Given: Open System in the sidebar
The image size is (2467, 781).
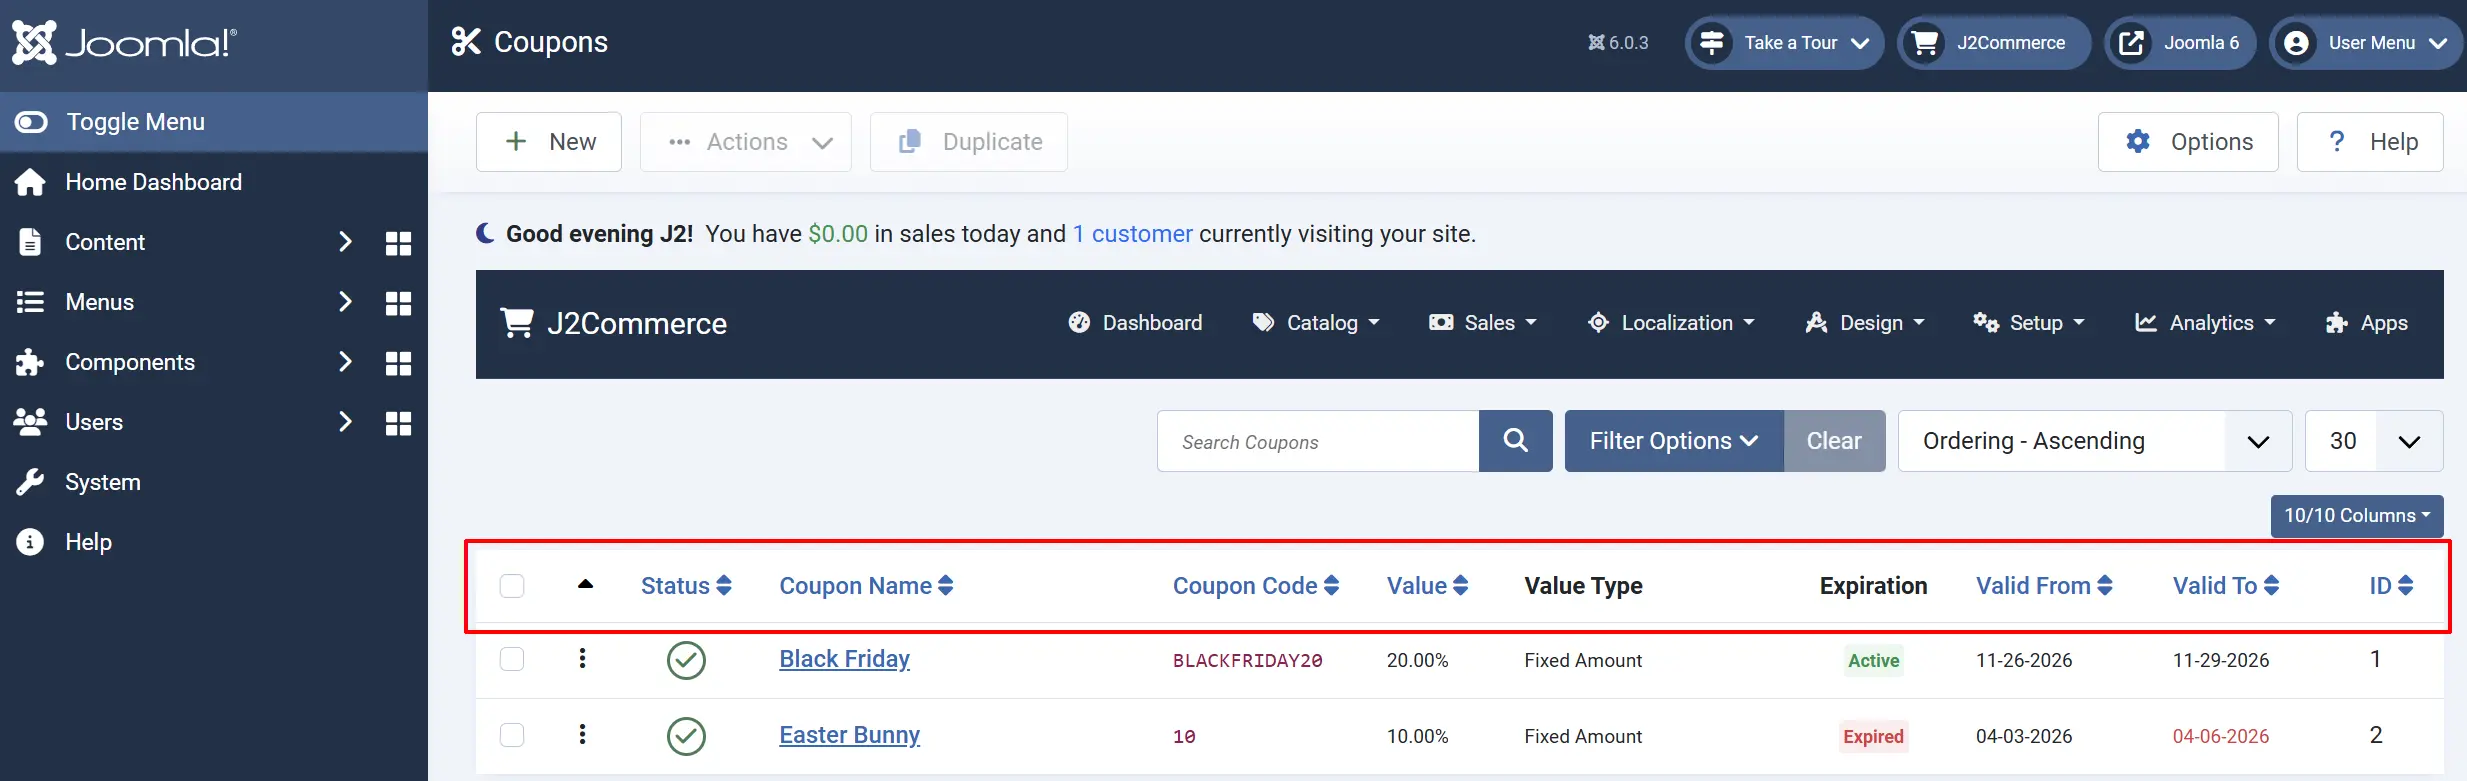Looking at the screenshot, I should [213, 482].
